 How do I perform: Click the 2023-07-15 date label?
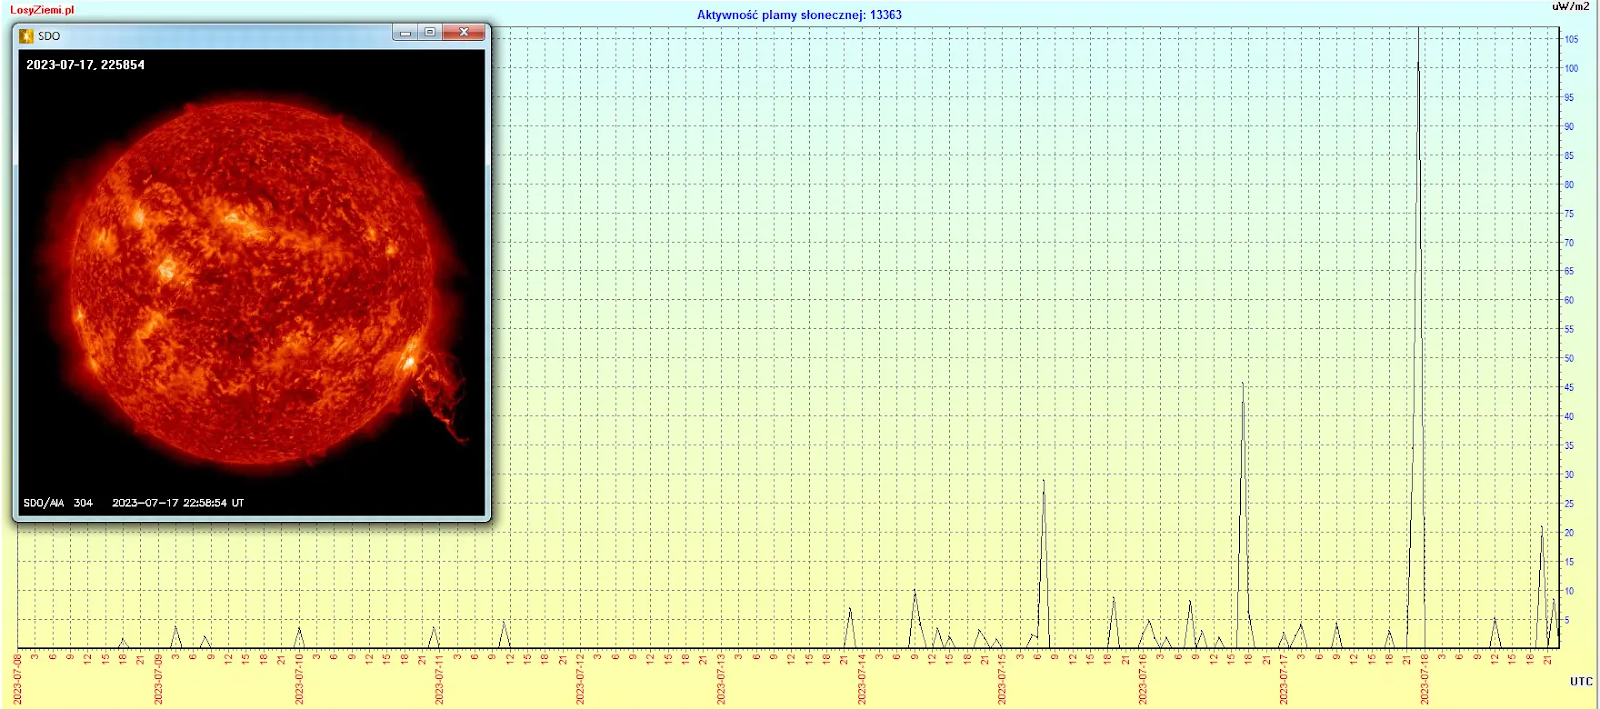pos(1002,679)
